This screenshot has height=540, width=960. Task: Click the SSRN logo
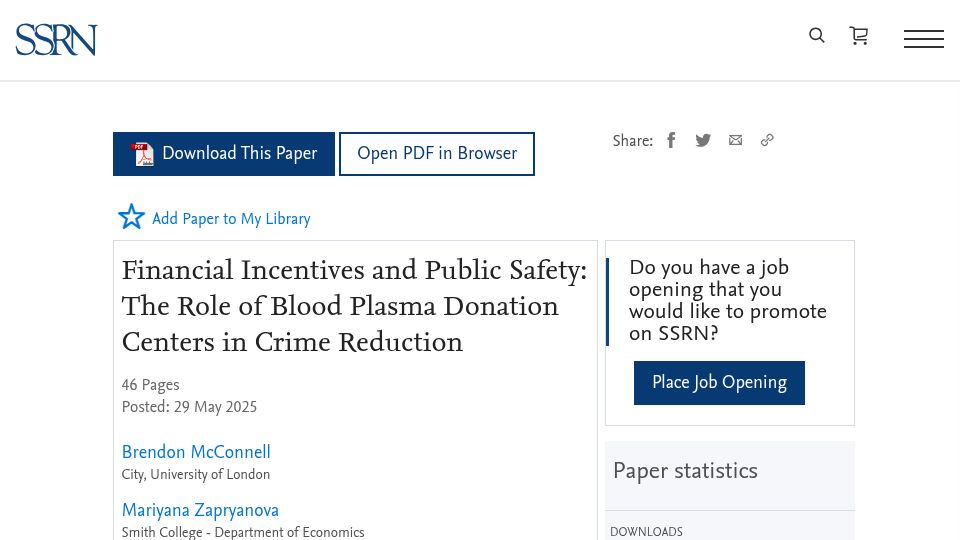56,40
